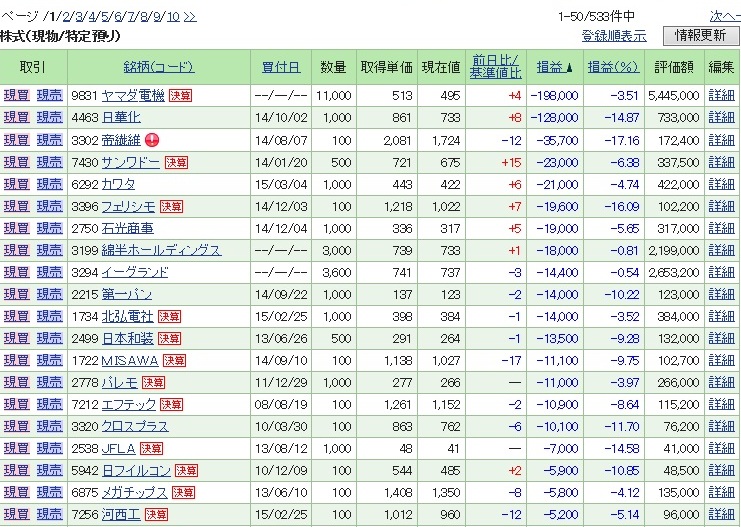Click 現売 for ヤマダ電機 row

50,95
